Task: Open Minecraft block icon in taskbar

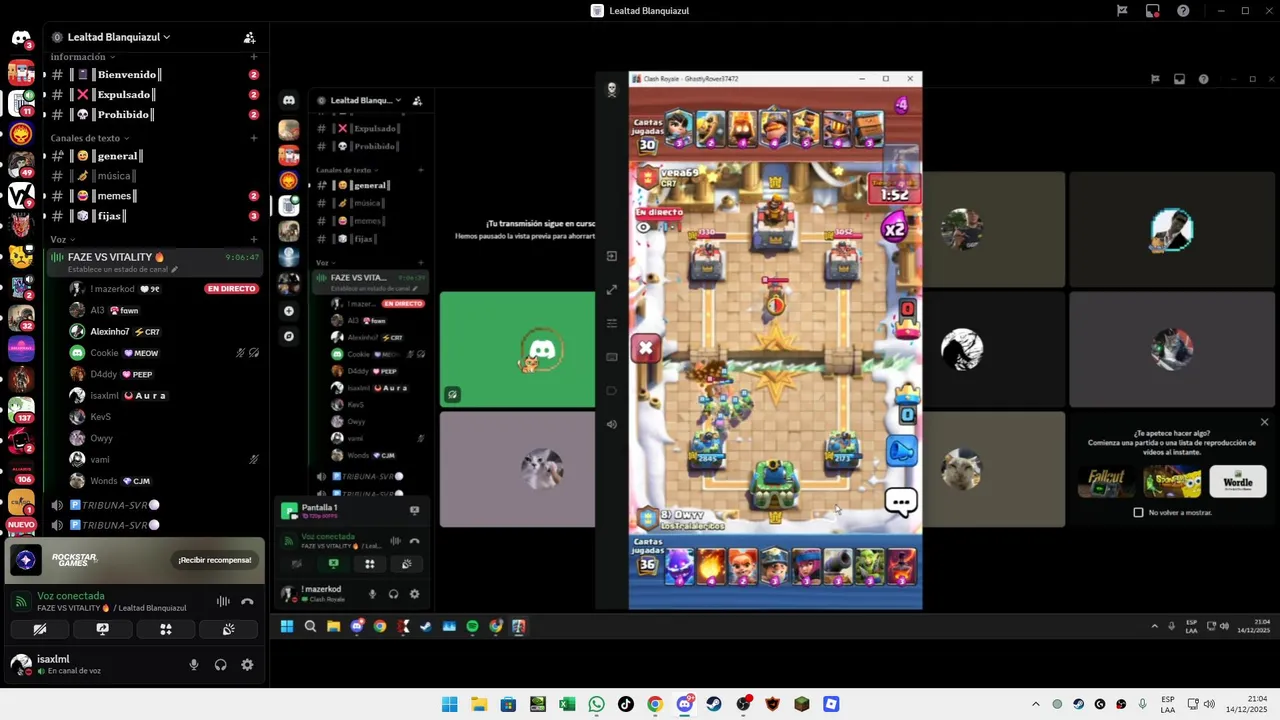Action: tap(801, 704)
